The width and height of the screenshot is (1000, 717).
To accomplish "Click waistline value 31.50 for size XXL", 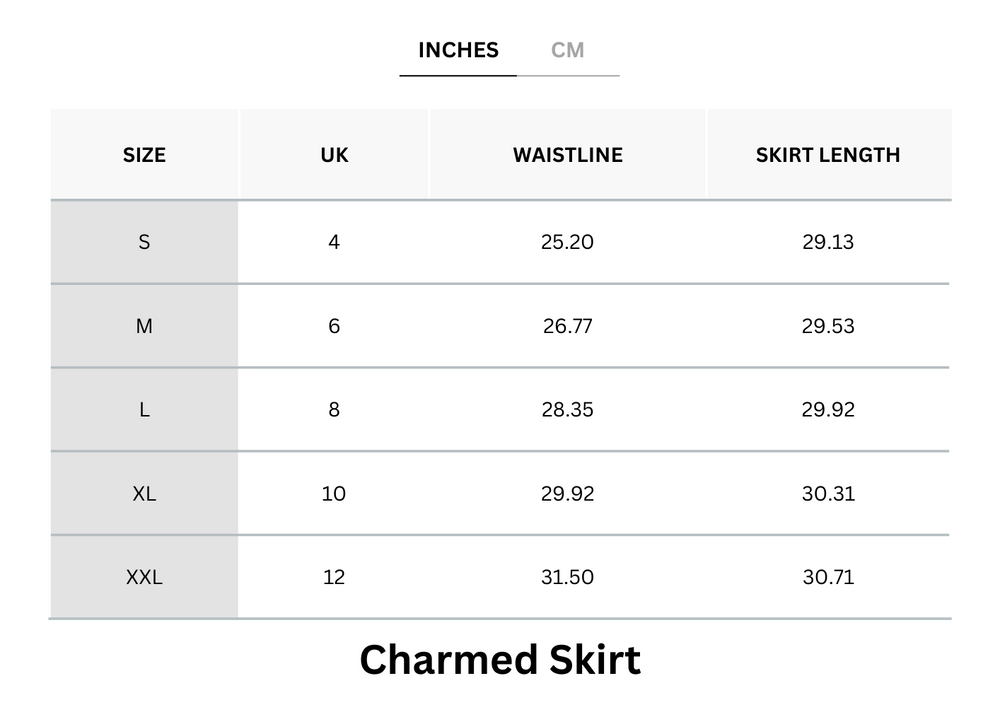I will [x=568, y=577].
